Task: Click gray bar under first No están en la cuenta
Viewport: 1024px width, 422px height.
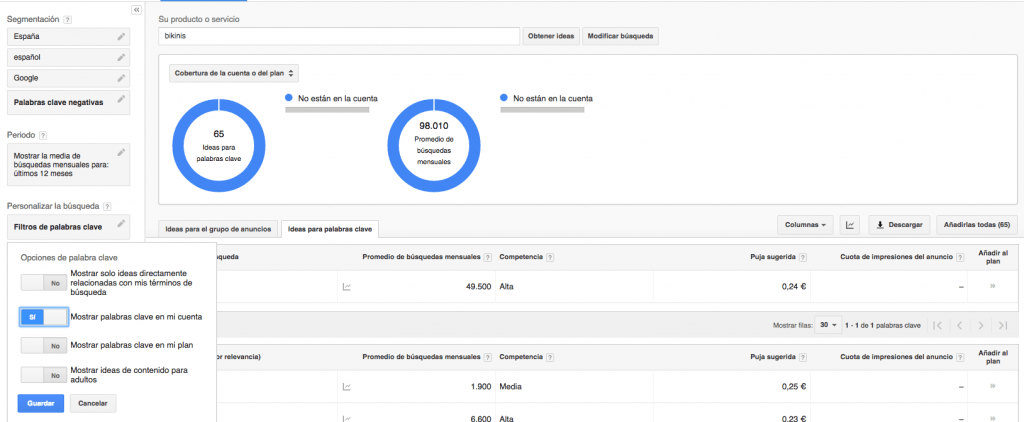Action: pyautogui.click(x=327, y=110)
